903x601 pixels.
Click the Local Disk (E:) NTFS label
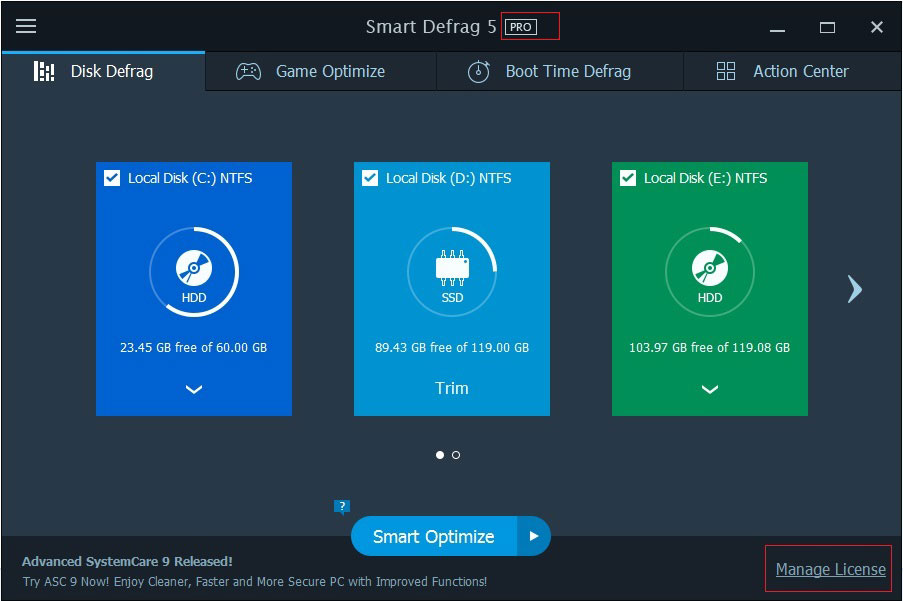[x=705, y=178]
